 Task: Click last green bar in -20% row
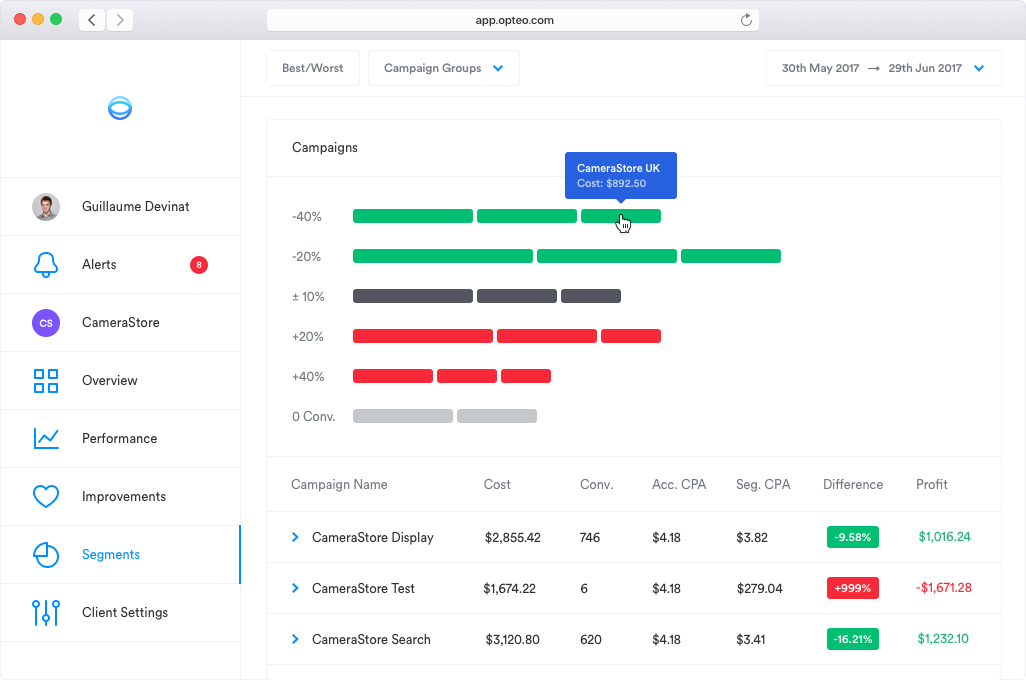click(731, 256)
